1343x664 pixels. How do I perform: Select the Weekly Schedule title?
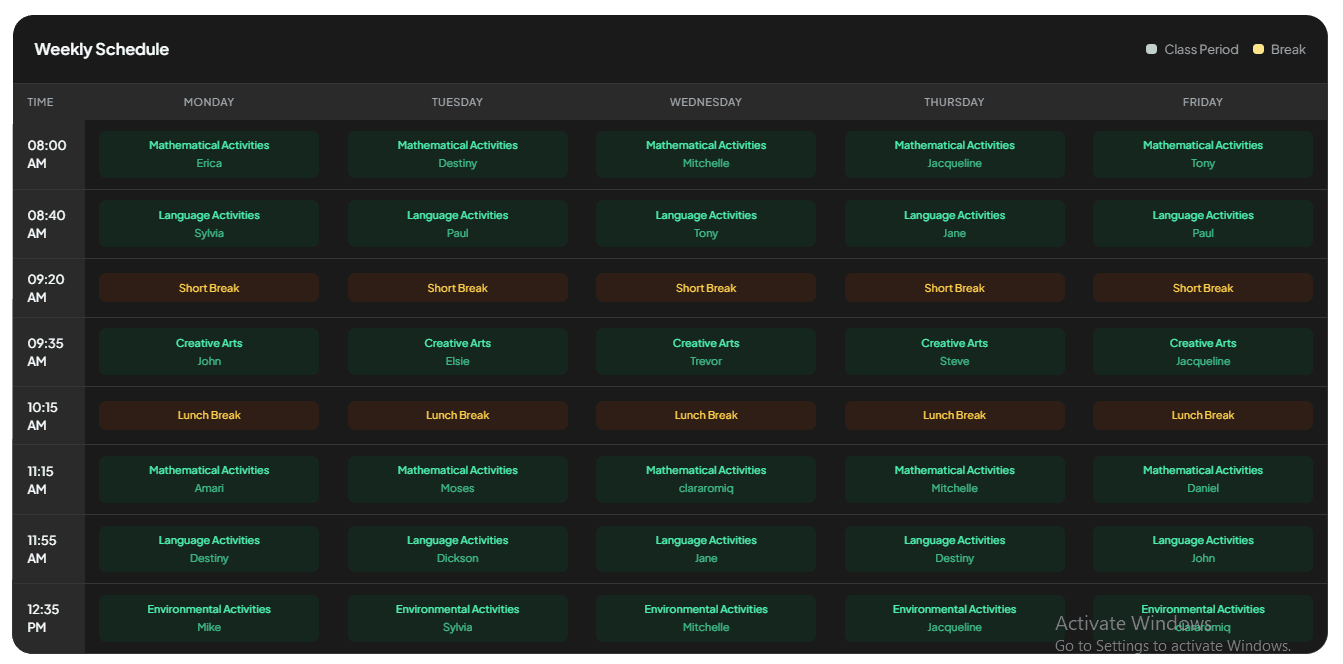click(101, 48)
